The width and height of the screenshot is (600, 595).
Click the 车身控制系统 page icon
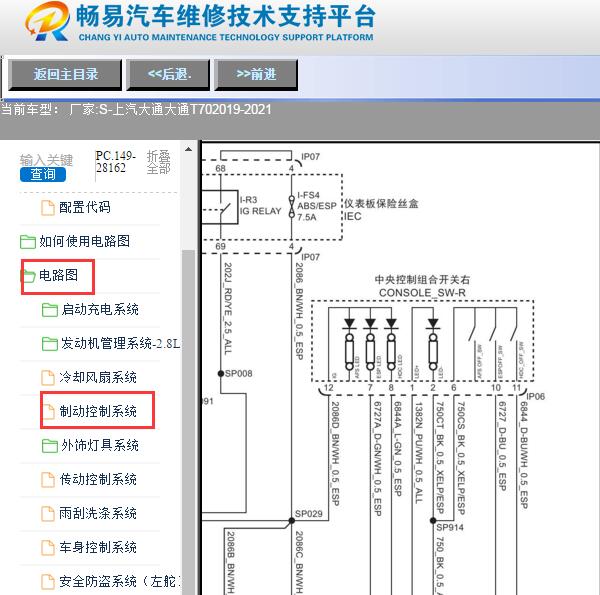point(48,548)
